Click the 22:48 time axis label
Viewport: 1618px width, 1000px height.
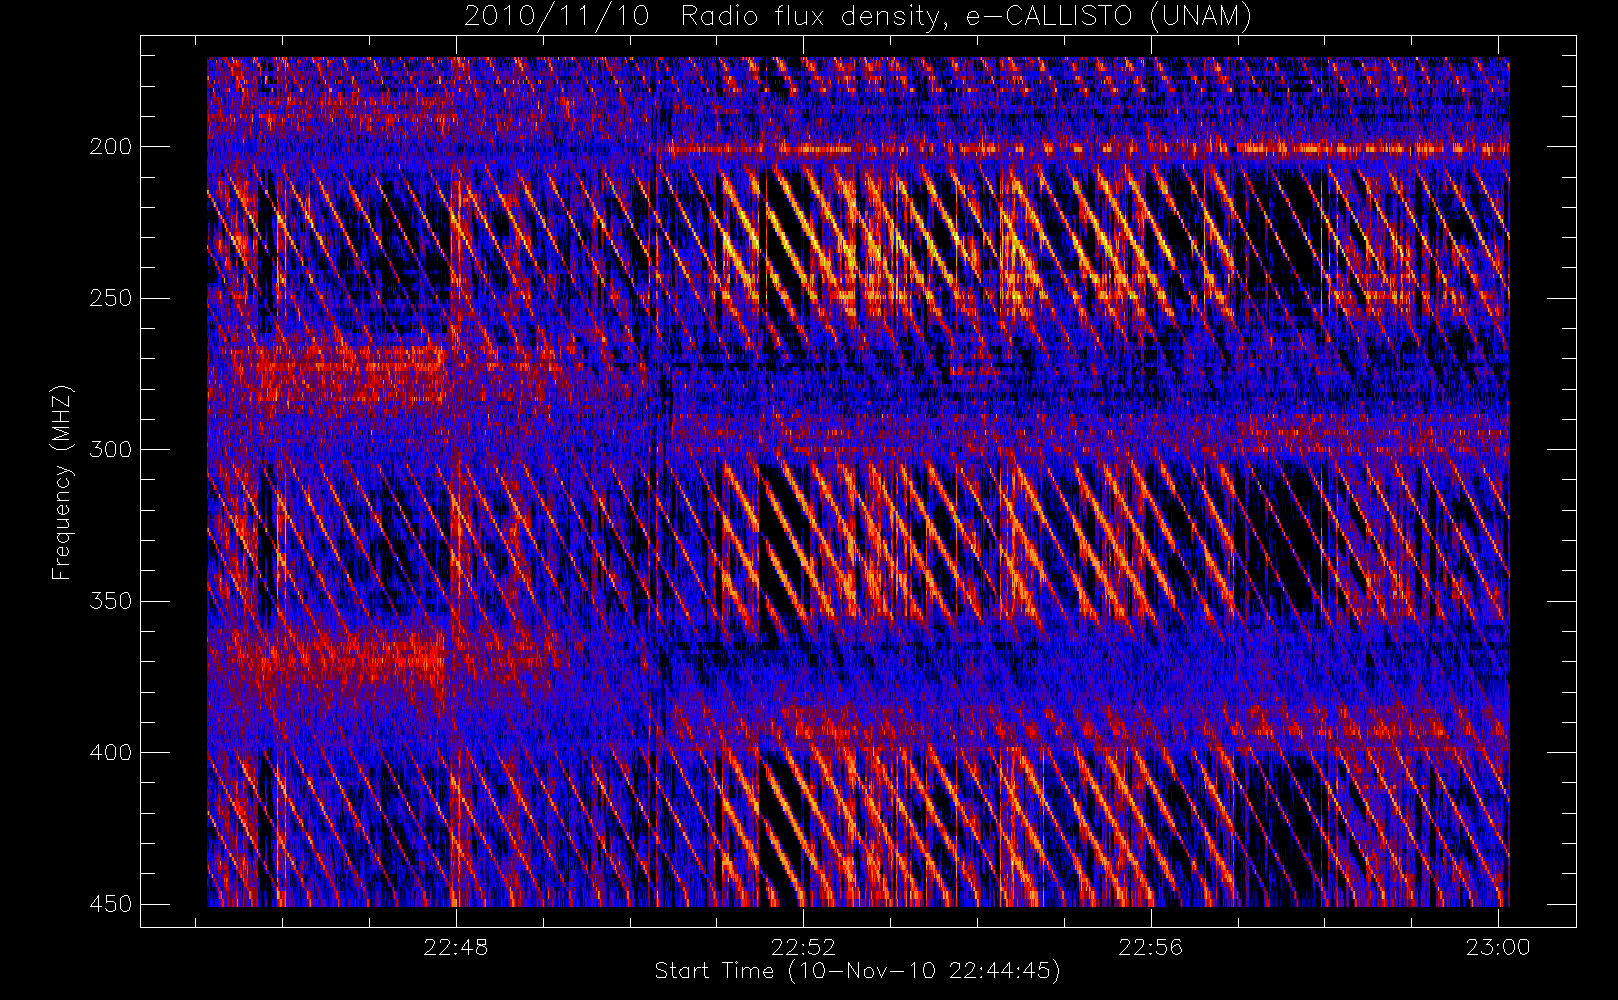pyautogui.click(x=456, y=948)
